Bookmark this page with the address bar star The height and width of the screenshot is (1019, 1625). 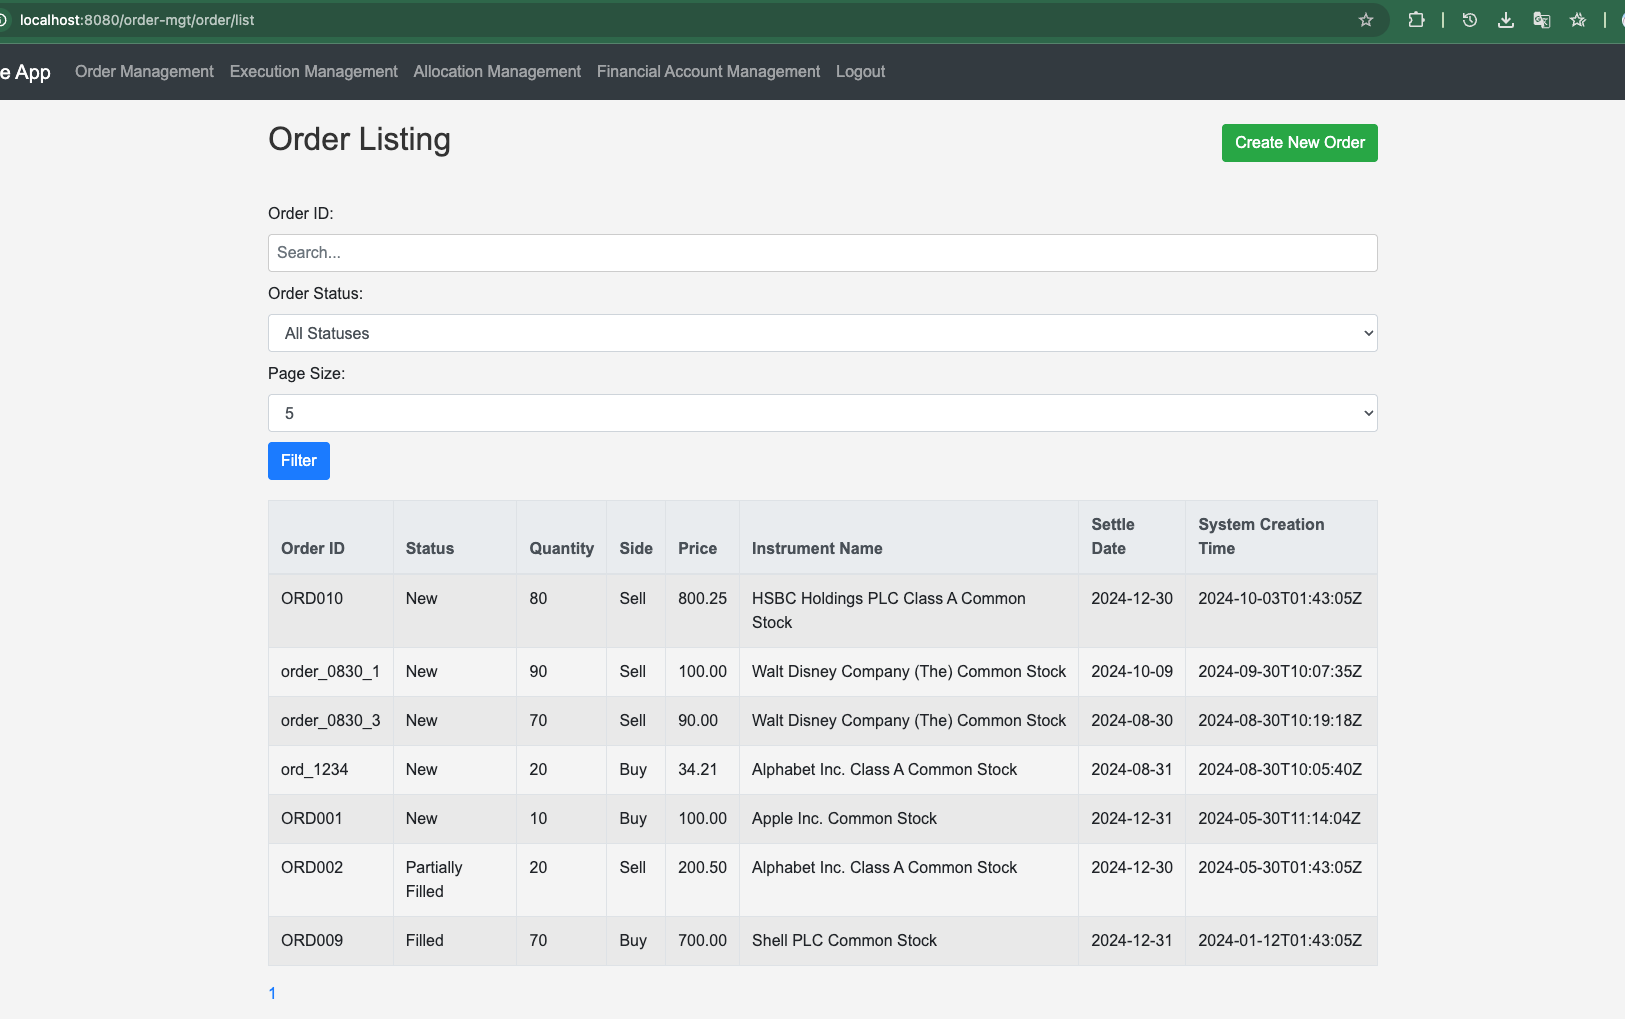[1365, 20]
